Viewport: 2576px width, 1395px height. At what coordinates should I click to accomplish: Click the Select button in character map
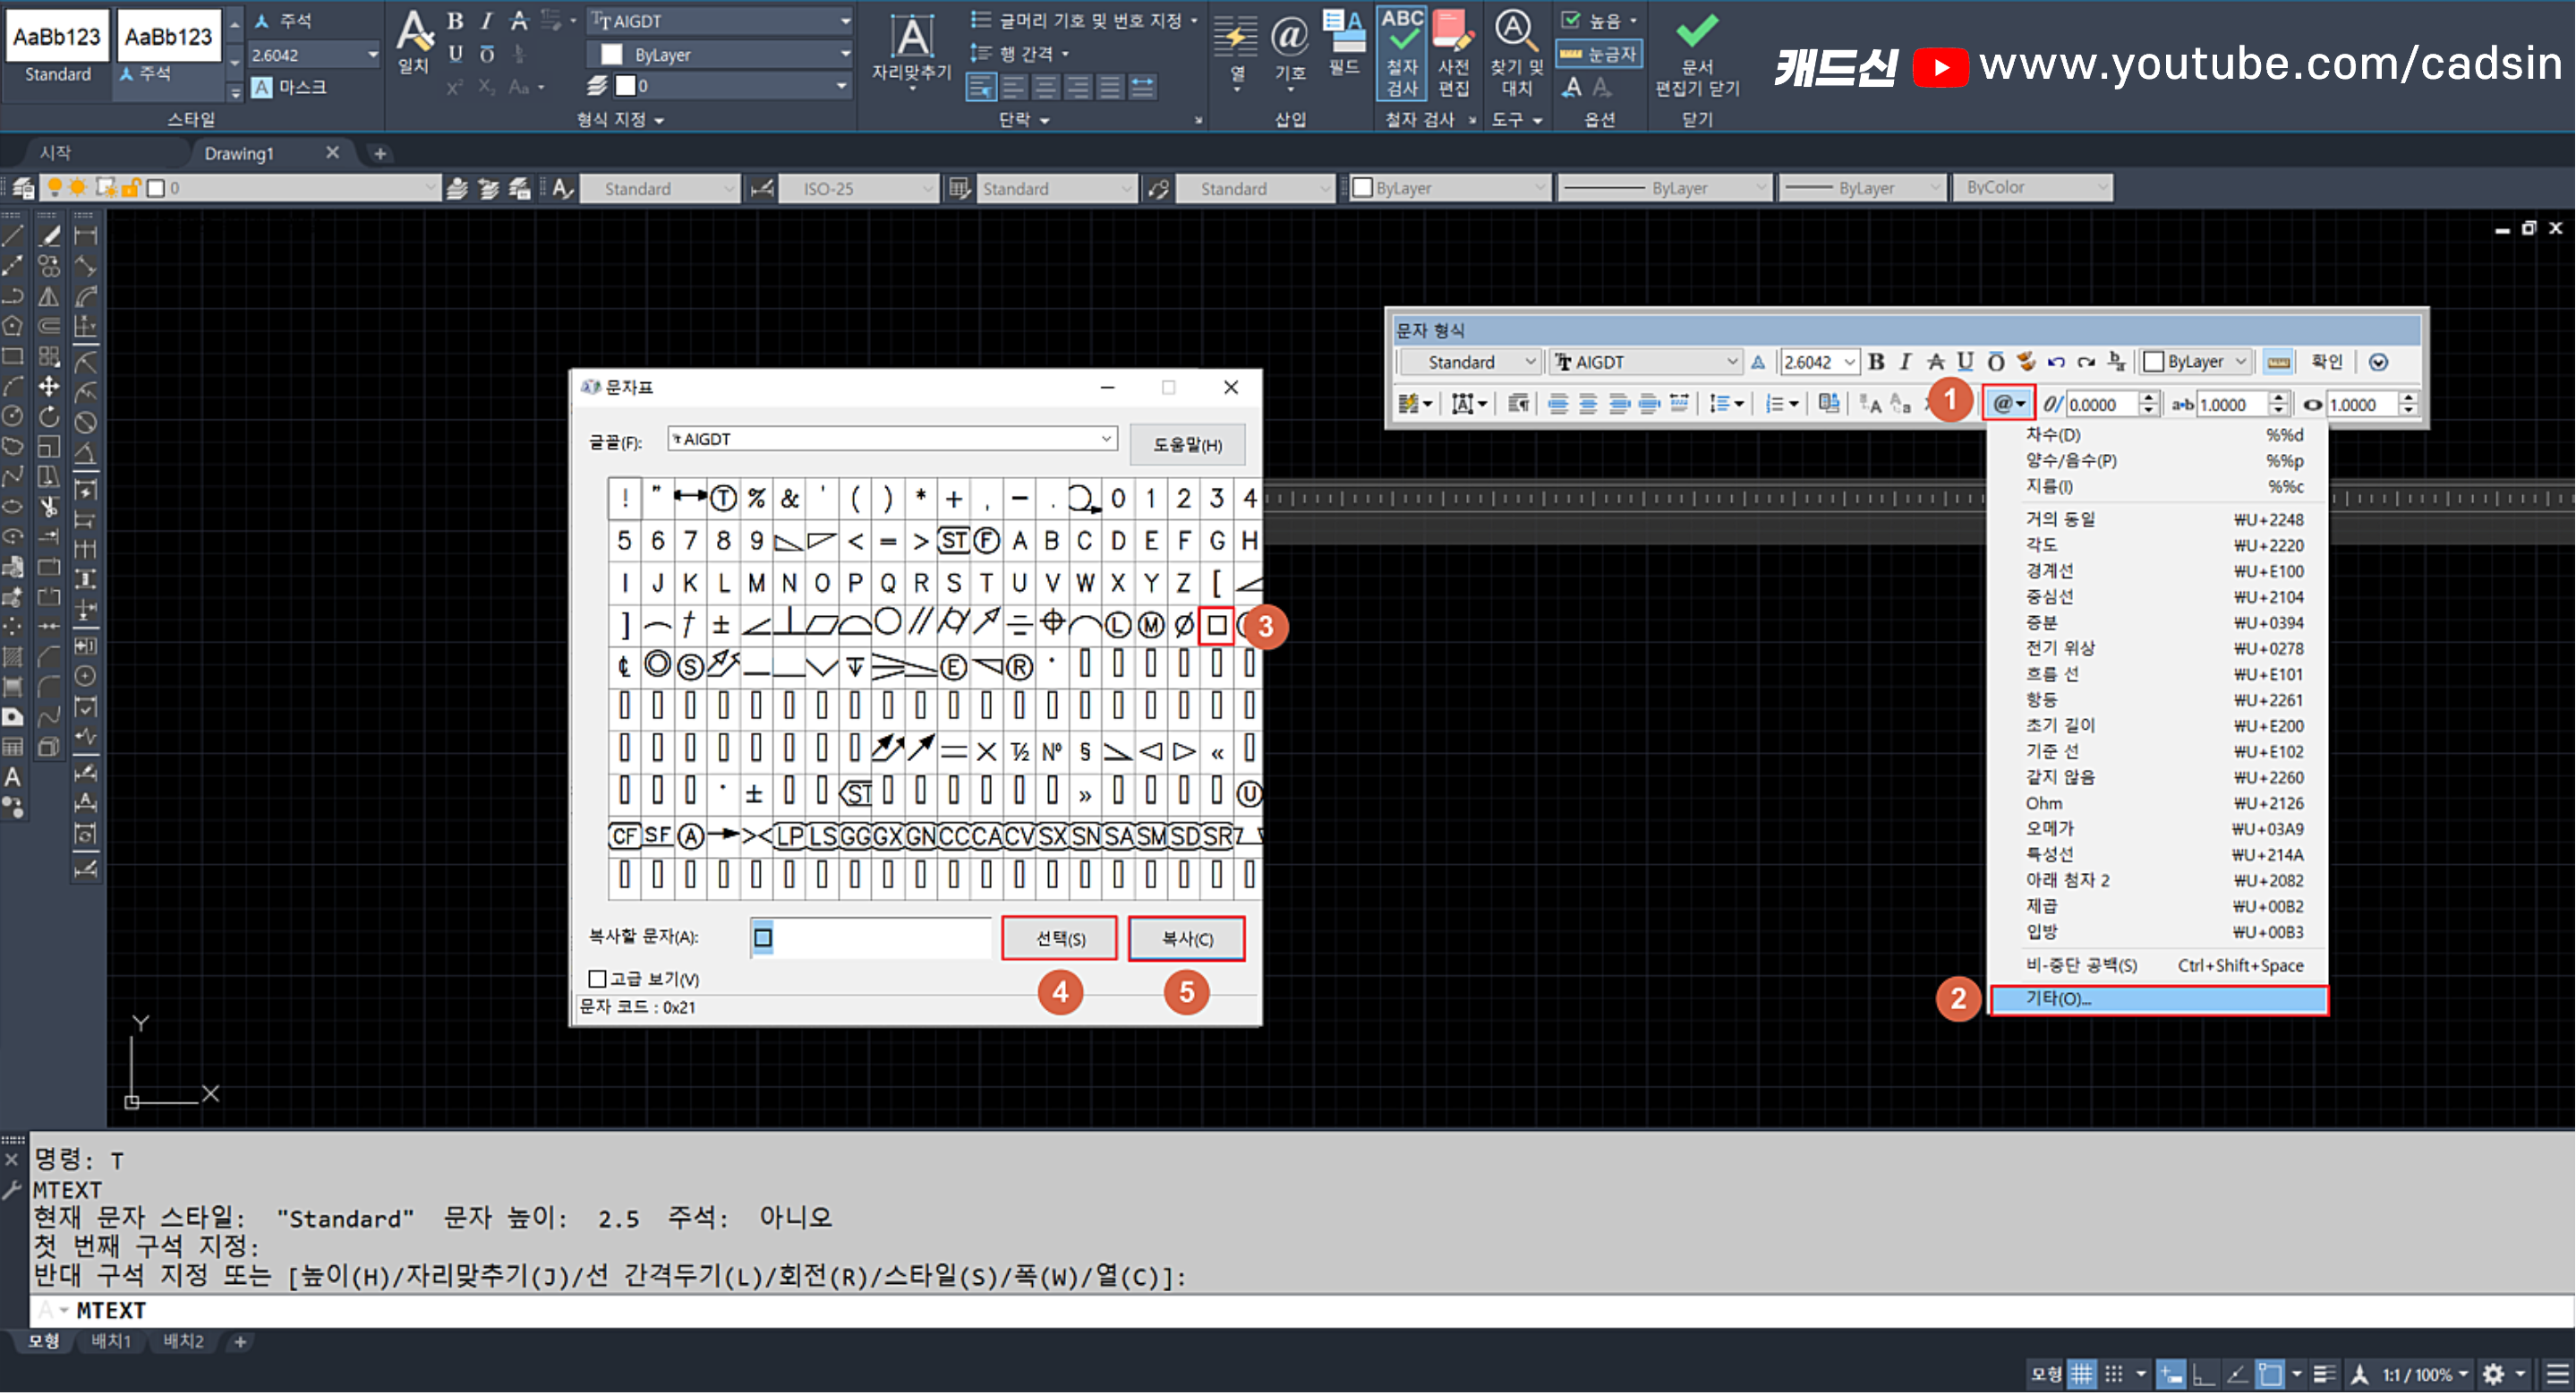point(1059,939)
